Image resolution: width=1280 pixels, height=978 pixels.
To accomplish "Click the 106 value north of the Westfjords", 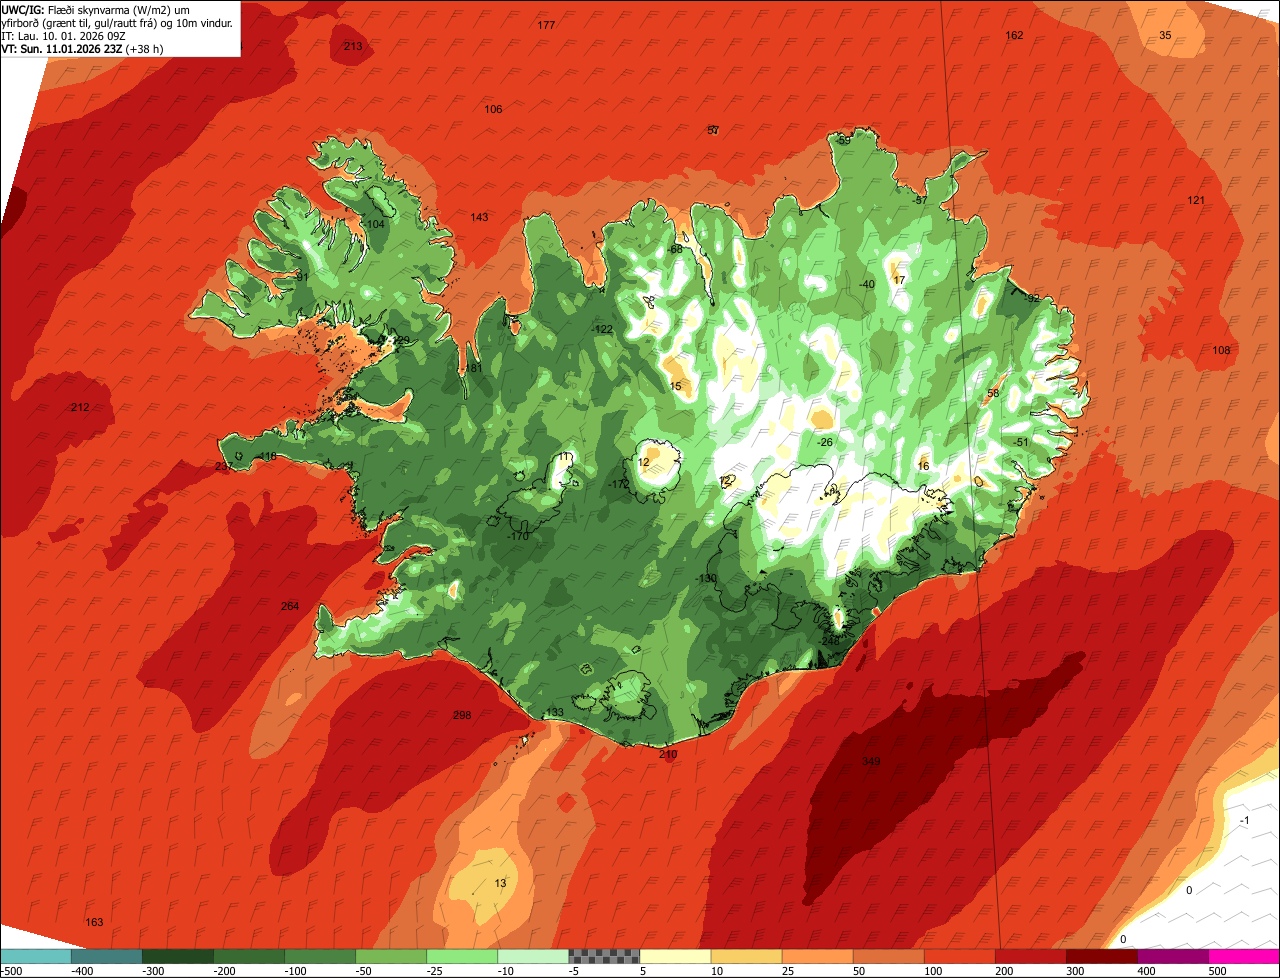I will (493, 109).
